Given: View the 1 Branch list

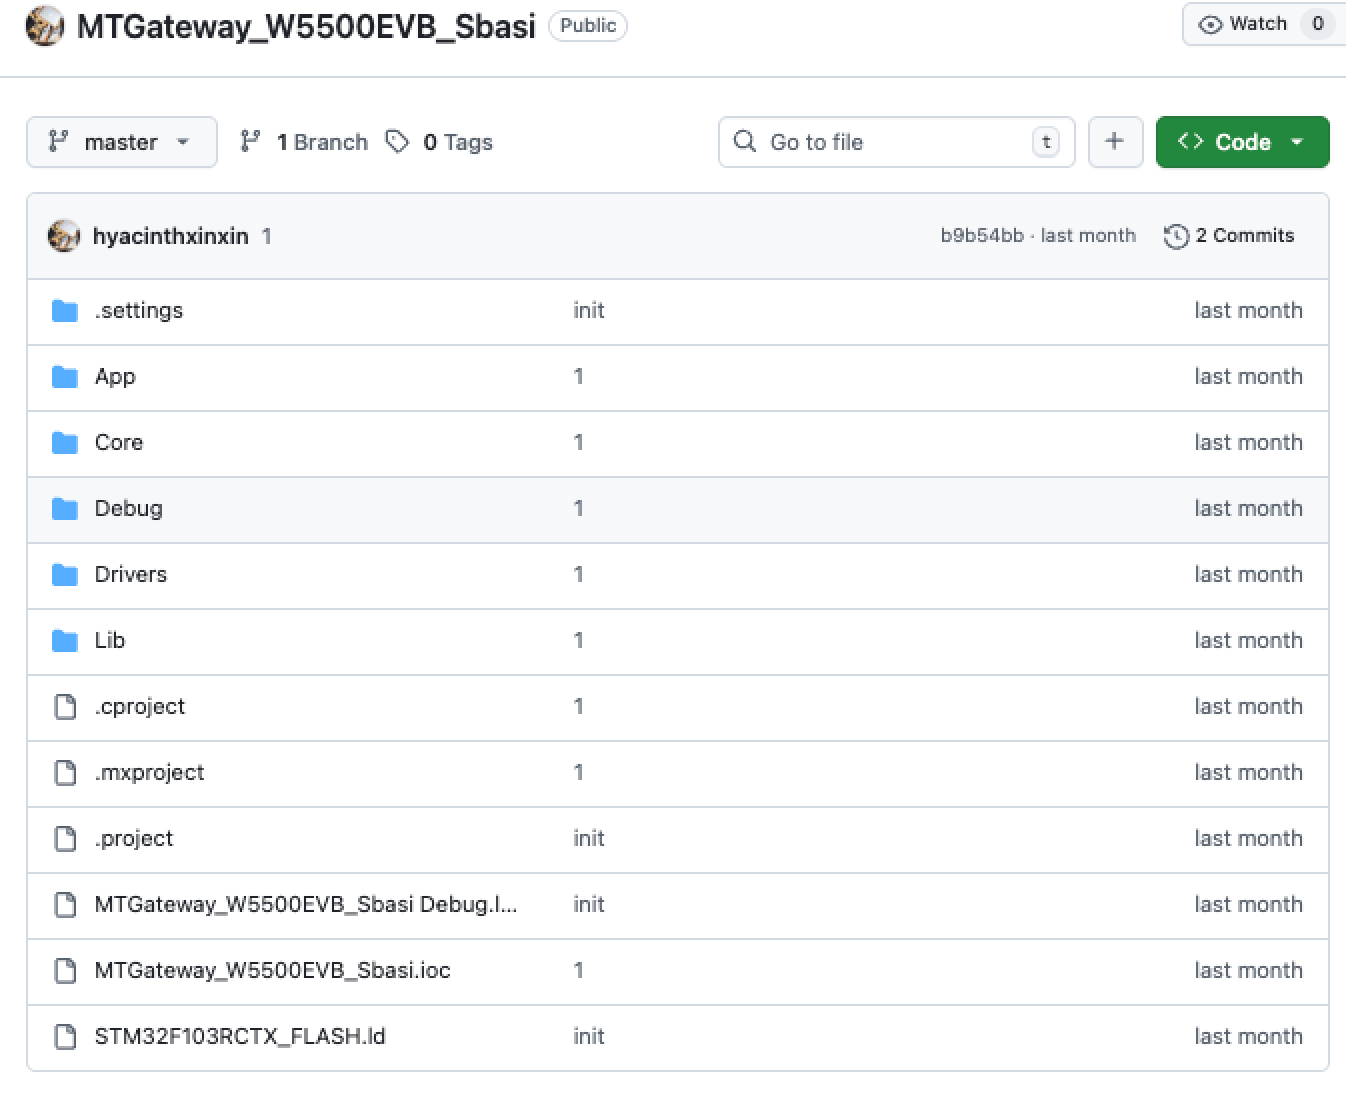Looking at the screenshot, I should click(305, 142).
